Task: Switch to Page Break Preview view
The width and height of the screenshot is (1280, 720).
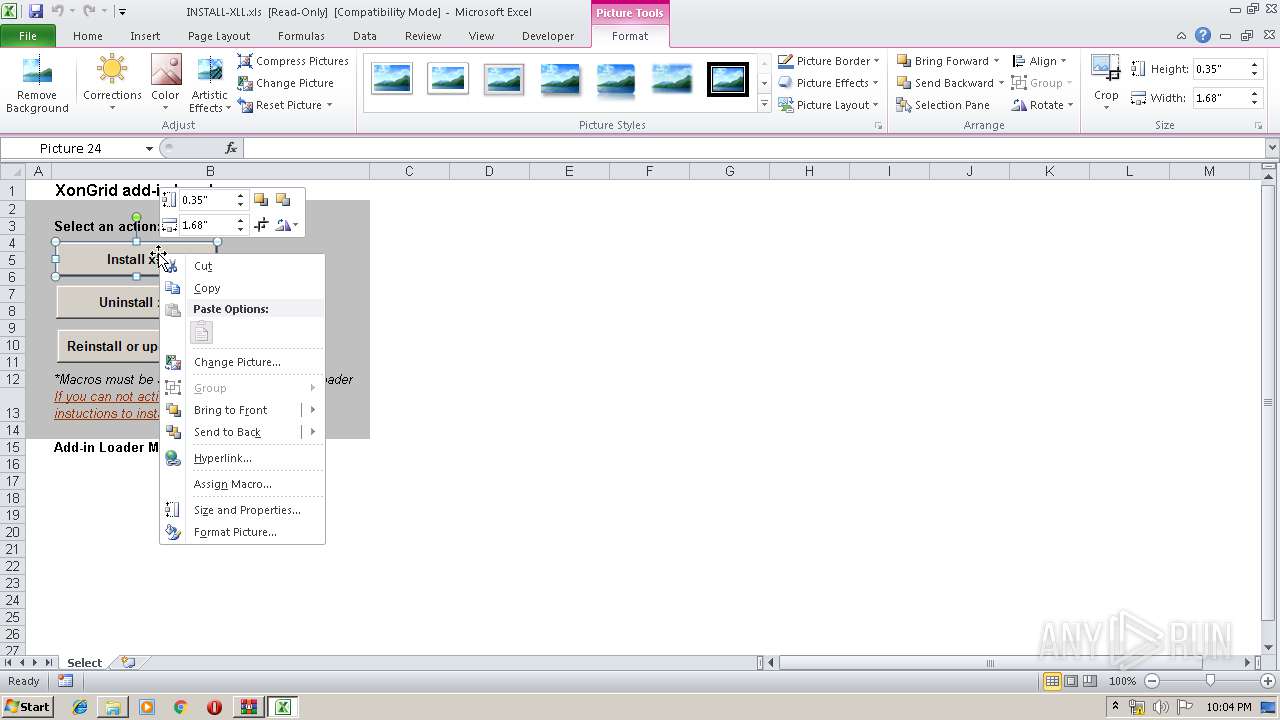Action: tap(1090, 681)
